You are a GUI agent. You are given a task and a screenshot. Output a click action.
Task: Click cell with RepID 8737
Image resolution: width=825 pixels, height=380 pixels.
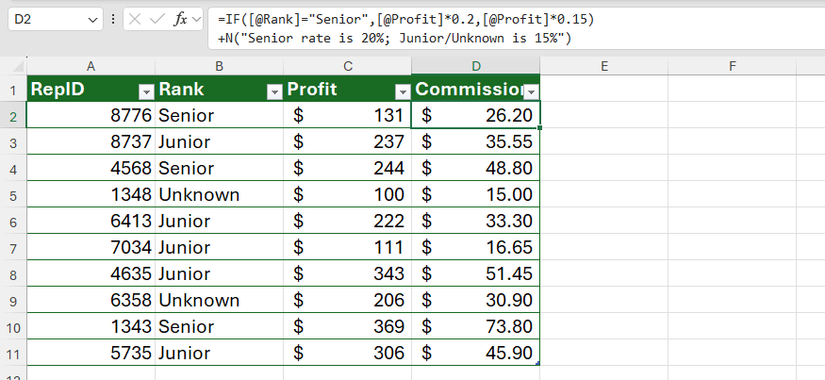[91, 142]
